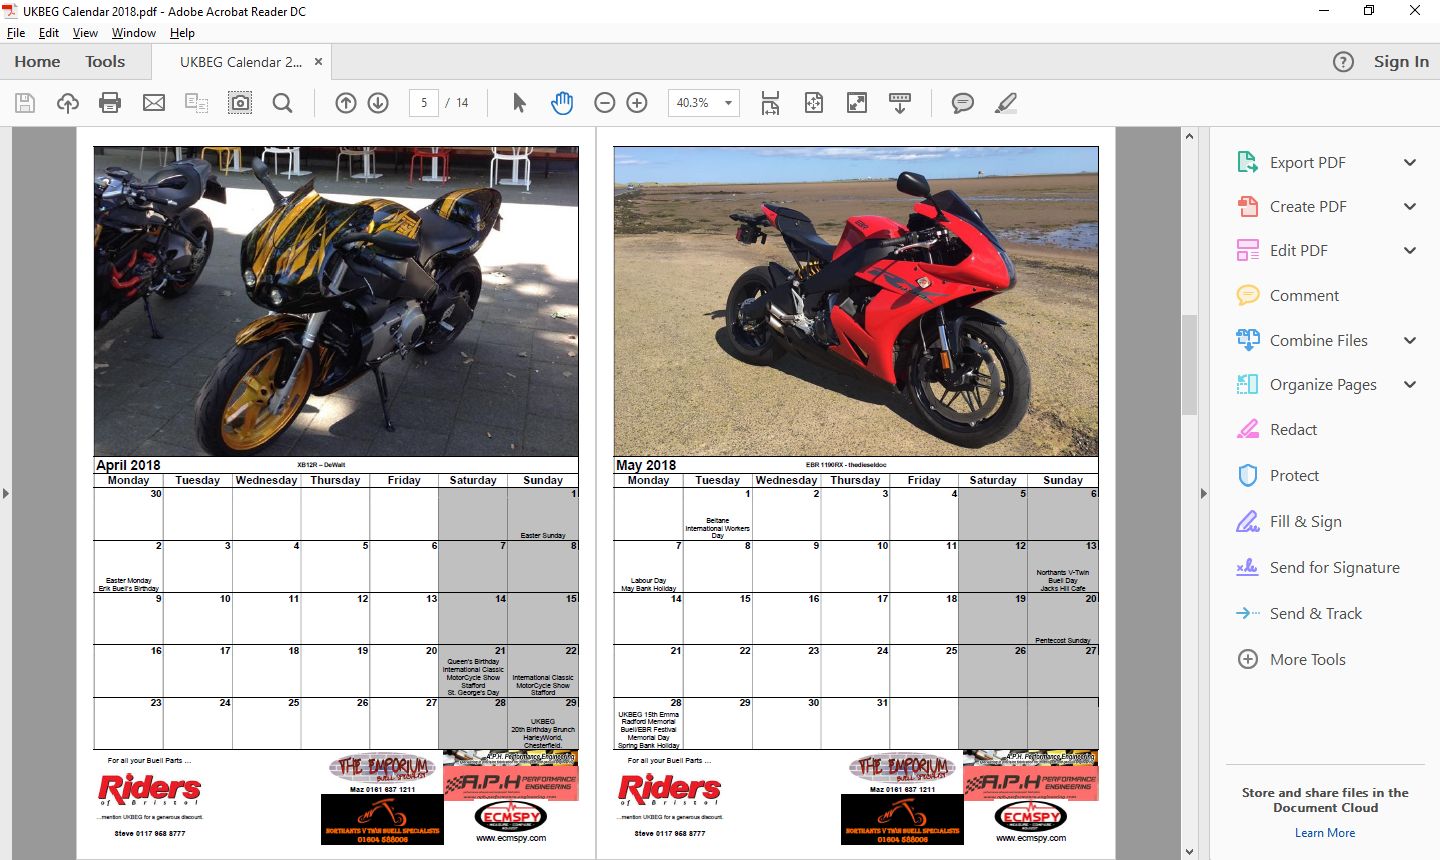The height and width of the screenshot is (860, 1440).
Task: Open the zoom level dropdown
Action: [x=728, y=103]
